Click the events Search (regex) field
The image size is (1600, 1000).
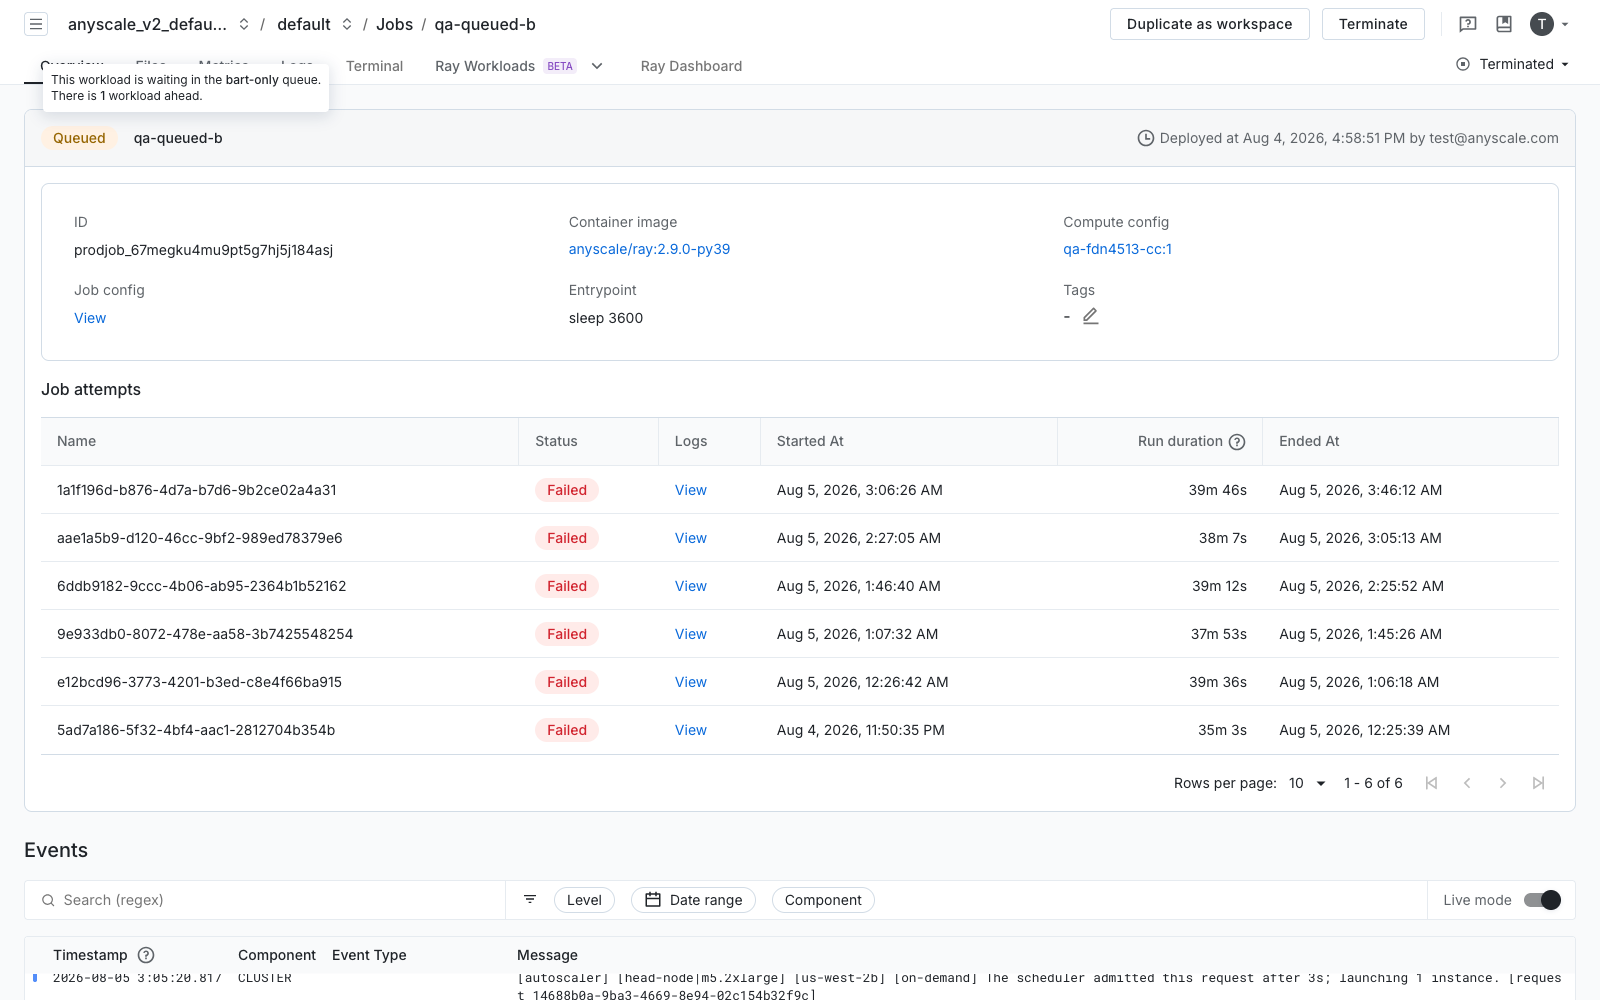coord(265,900)
